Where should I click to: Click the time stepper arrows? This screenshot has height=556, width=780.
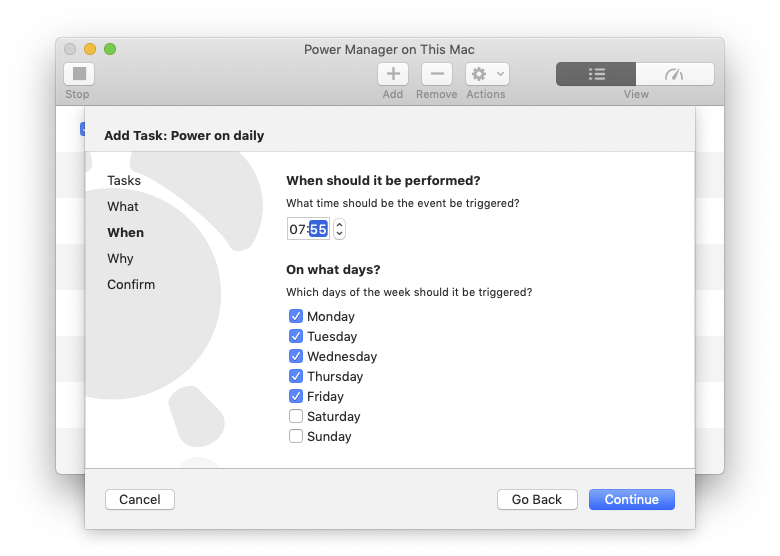340,229
